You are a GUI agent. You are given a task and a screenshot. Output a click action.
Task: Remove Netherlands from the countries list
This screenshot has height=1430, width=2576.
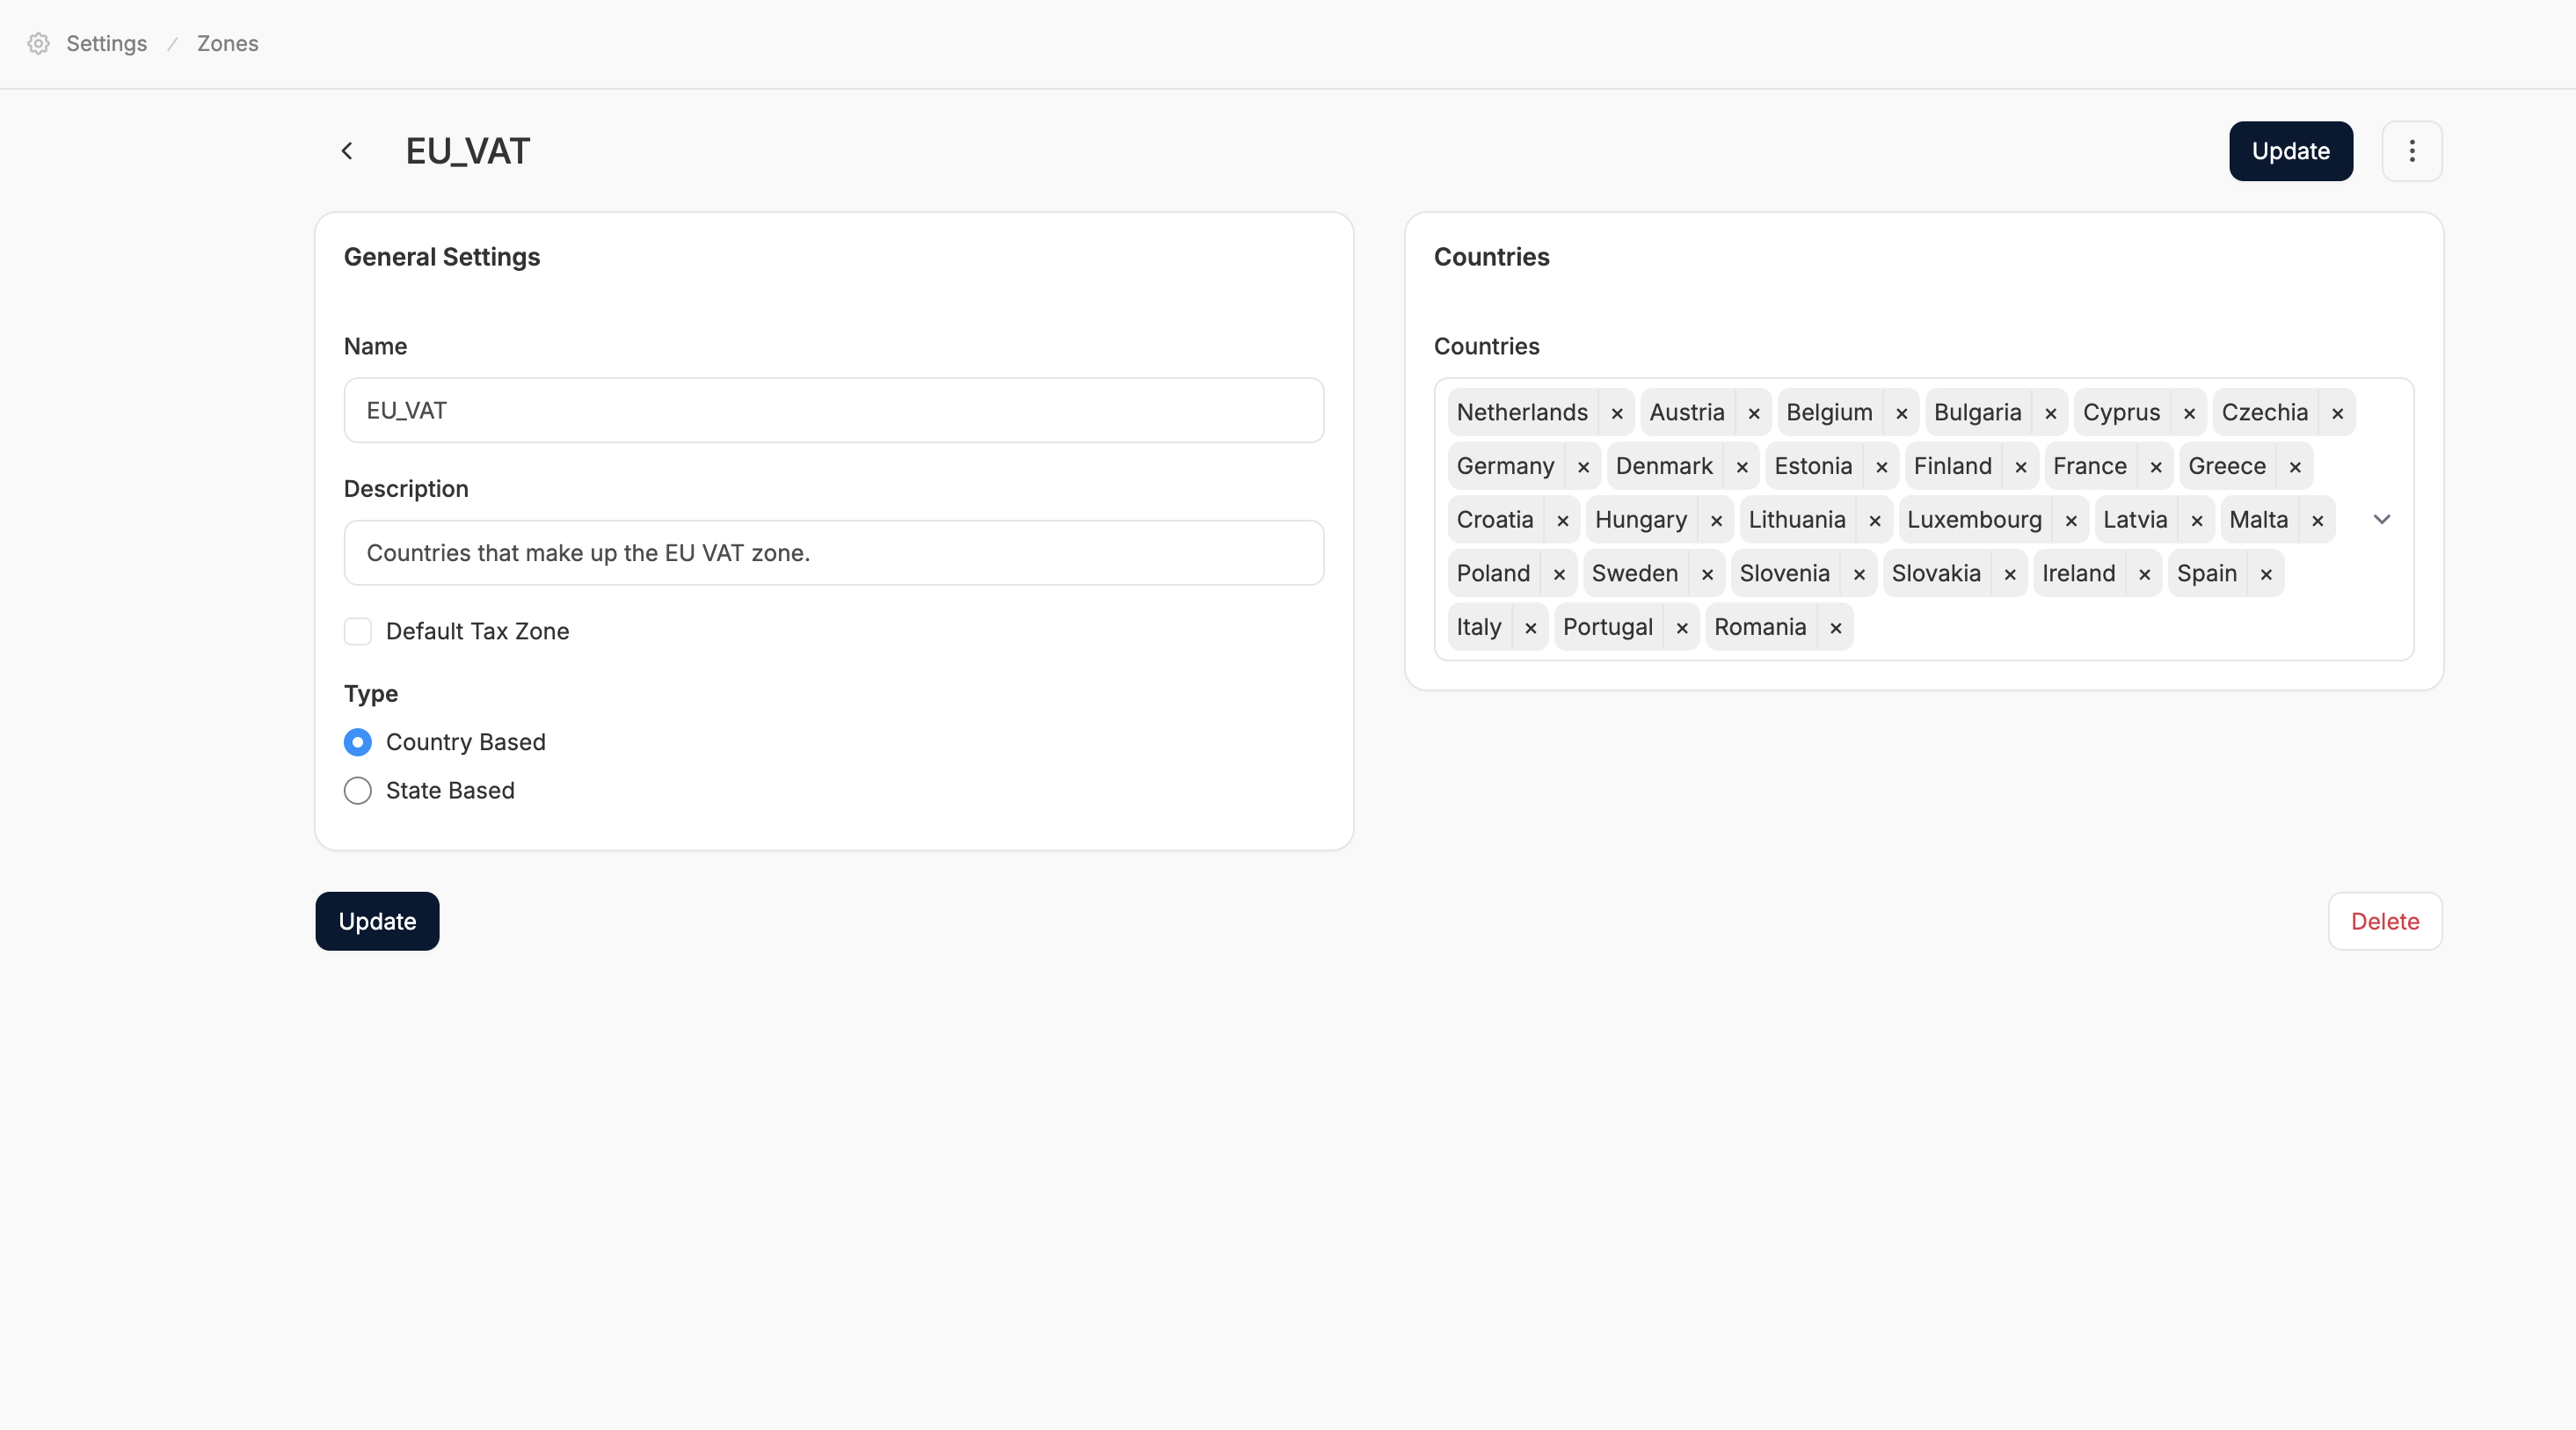pyautogui.click(x=1616, y=413)
